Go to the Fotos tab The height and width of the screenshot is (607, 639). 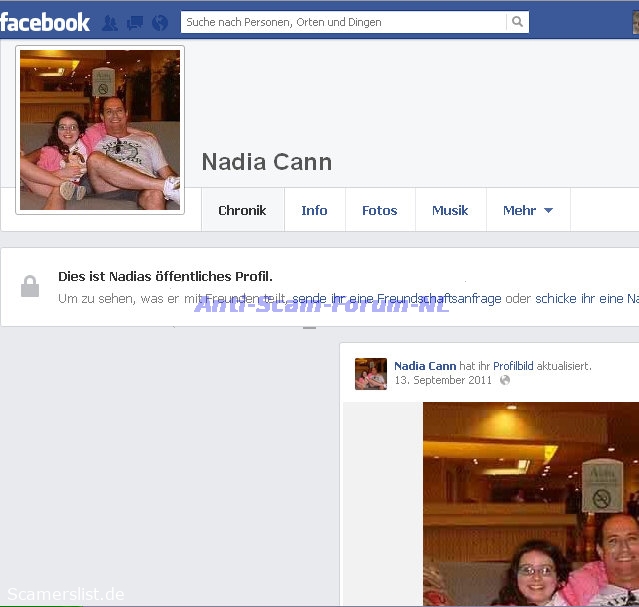[379, 211]
